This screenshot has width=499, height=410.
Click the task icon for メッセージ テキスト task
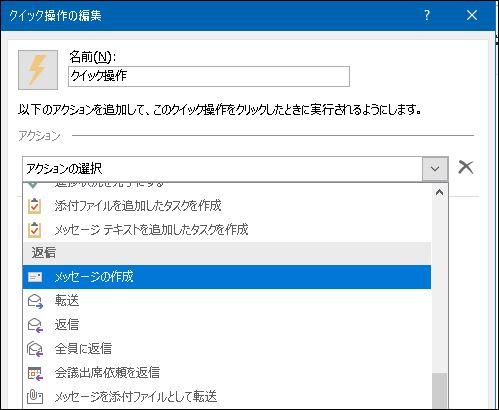coord(35,230)
